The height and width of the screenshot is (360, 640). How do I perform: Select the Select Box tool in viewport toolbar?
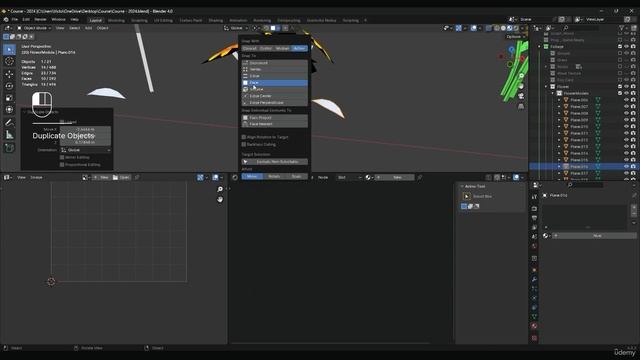[9, 49]
